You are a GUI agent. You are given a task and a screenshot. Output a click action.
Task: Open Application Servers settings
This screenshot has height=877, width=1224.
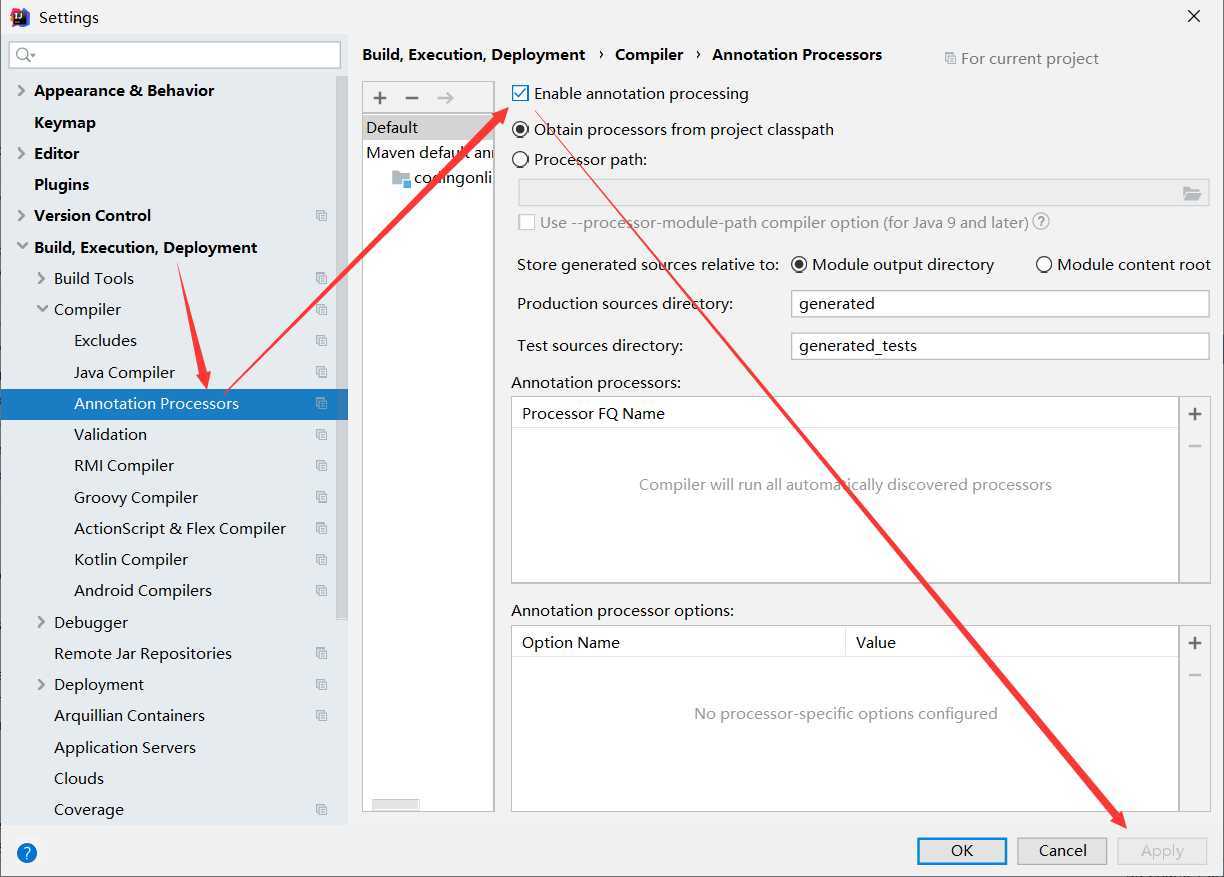coord(125,747)
